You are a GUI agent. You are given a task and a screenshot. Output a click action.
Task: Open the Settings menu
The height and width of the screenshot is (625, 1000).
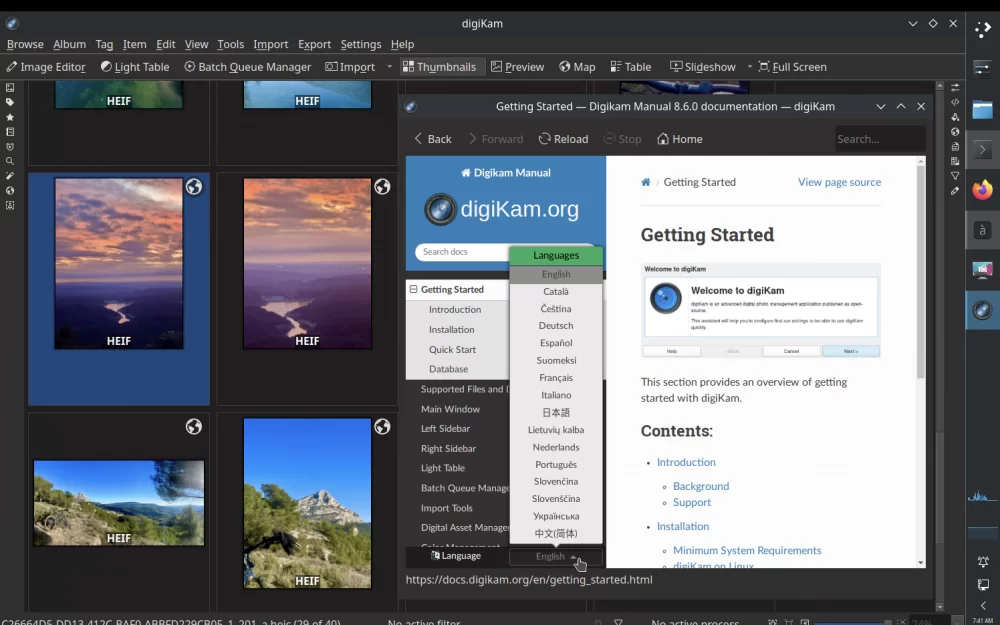point(360,44)
